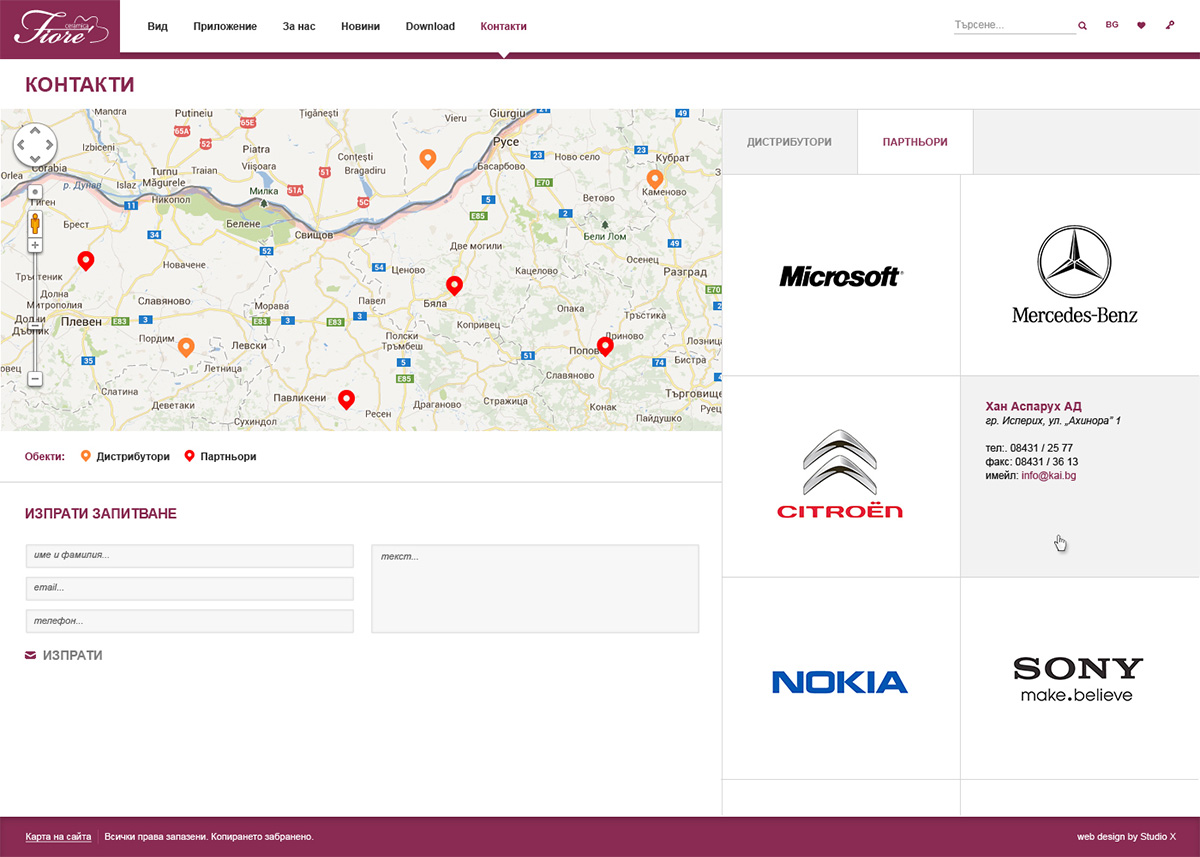The width and height of the screenshot is (1200, 857).
Task: Click the текст message text area
Action: tap(535, 588)
